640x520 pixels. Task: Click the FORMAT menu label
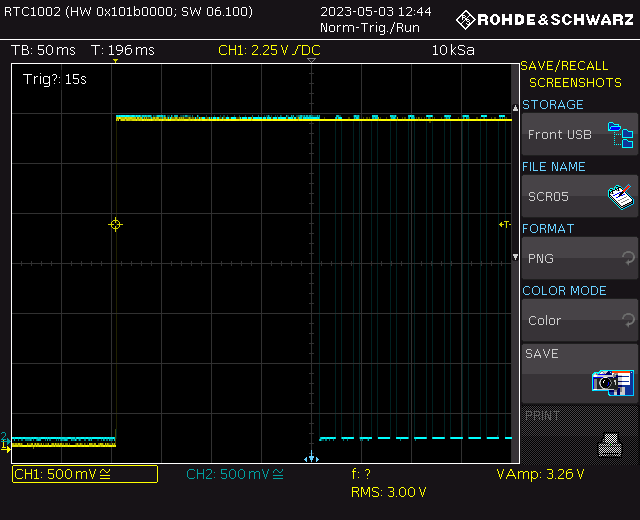tap(548, 229)
